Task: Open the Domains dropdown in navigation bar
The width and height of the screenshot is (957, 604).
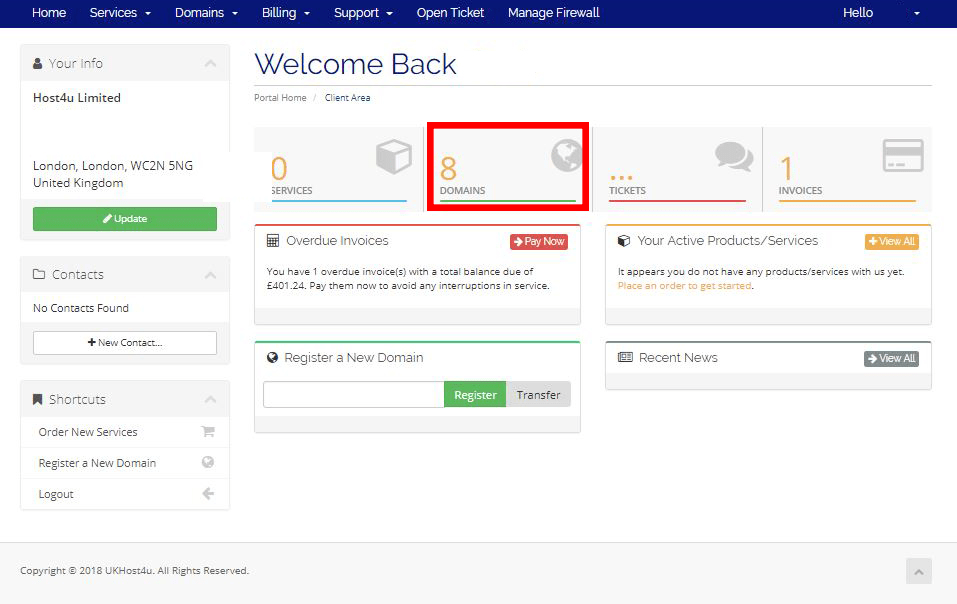Action: (x=206, y=13)
